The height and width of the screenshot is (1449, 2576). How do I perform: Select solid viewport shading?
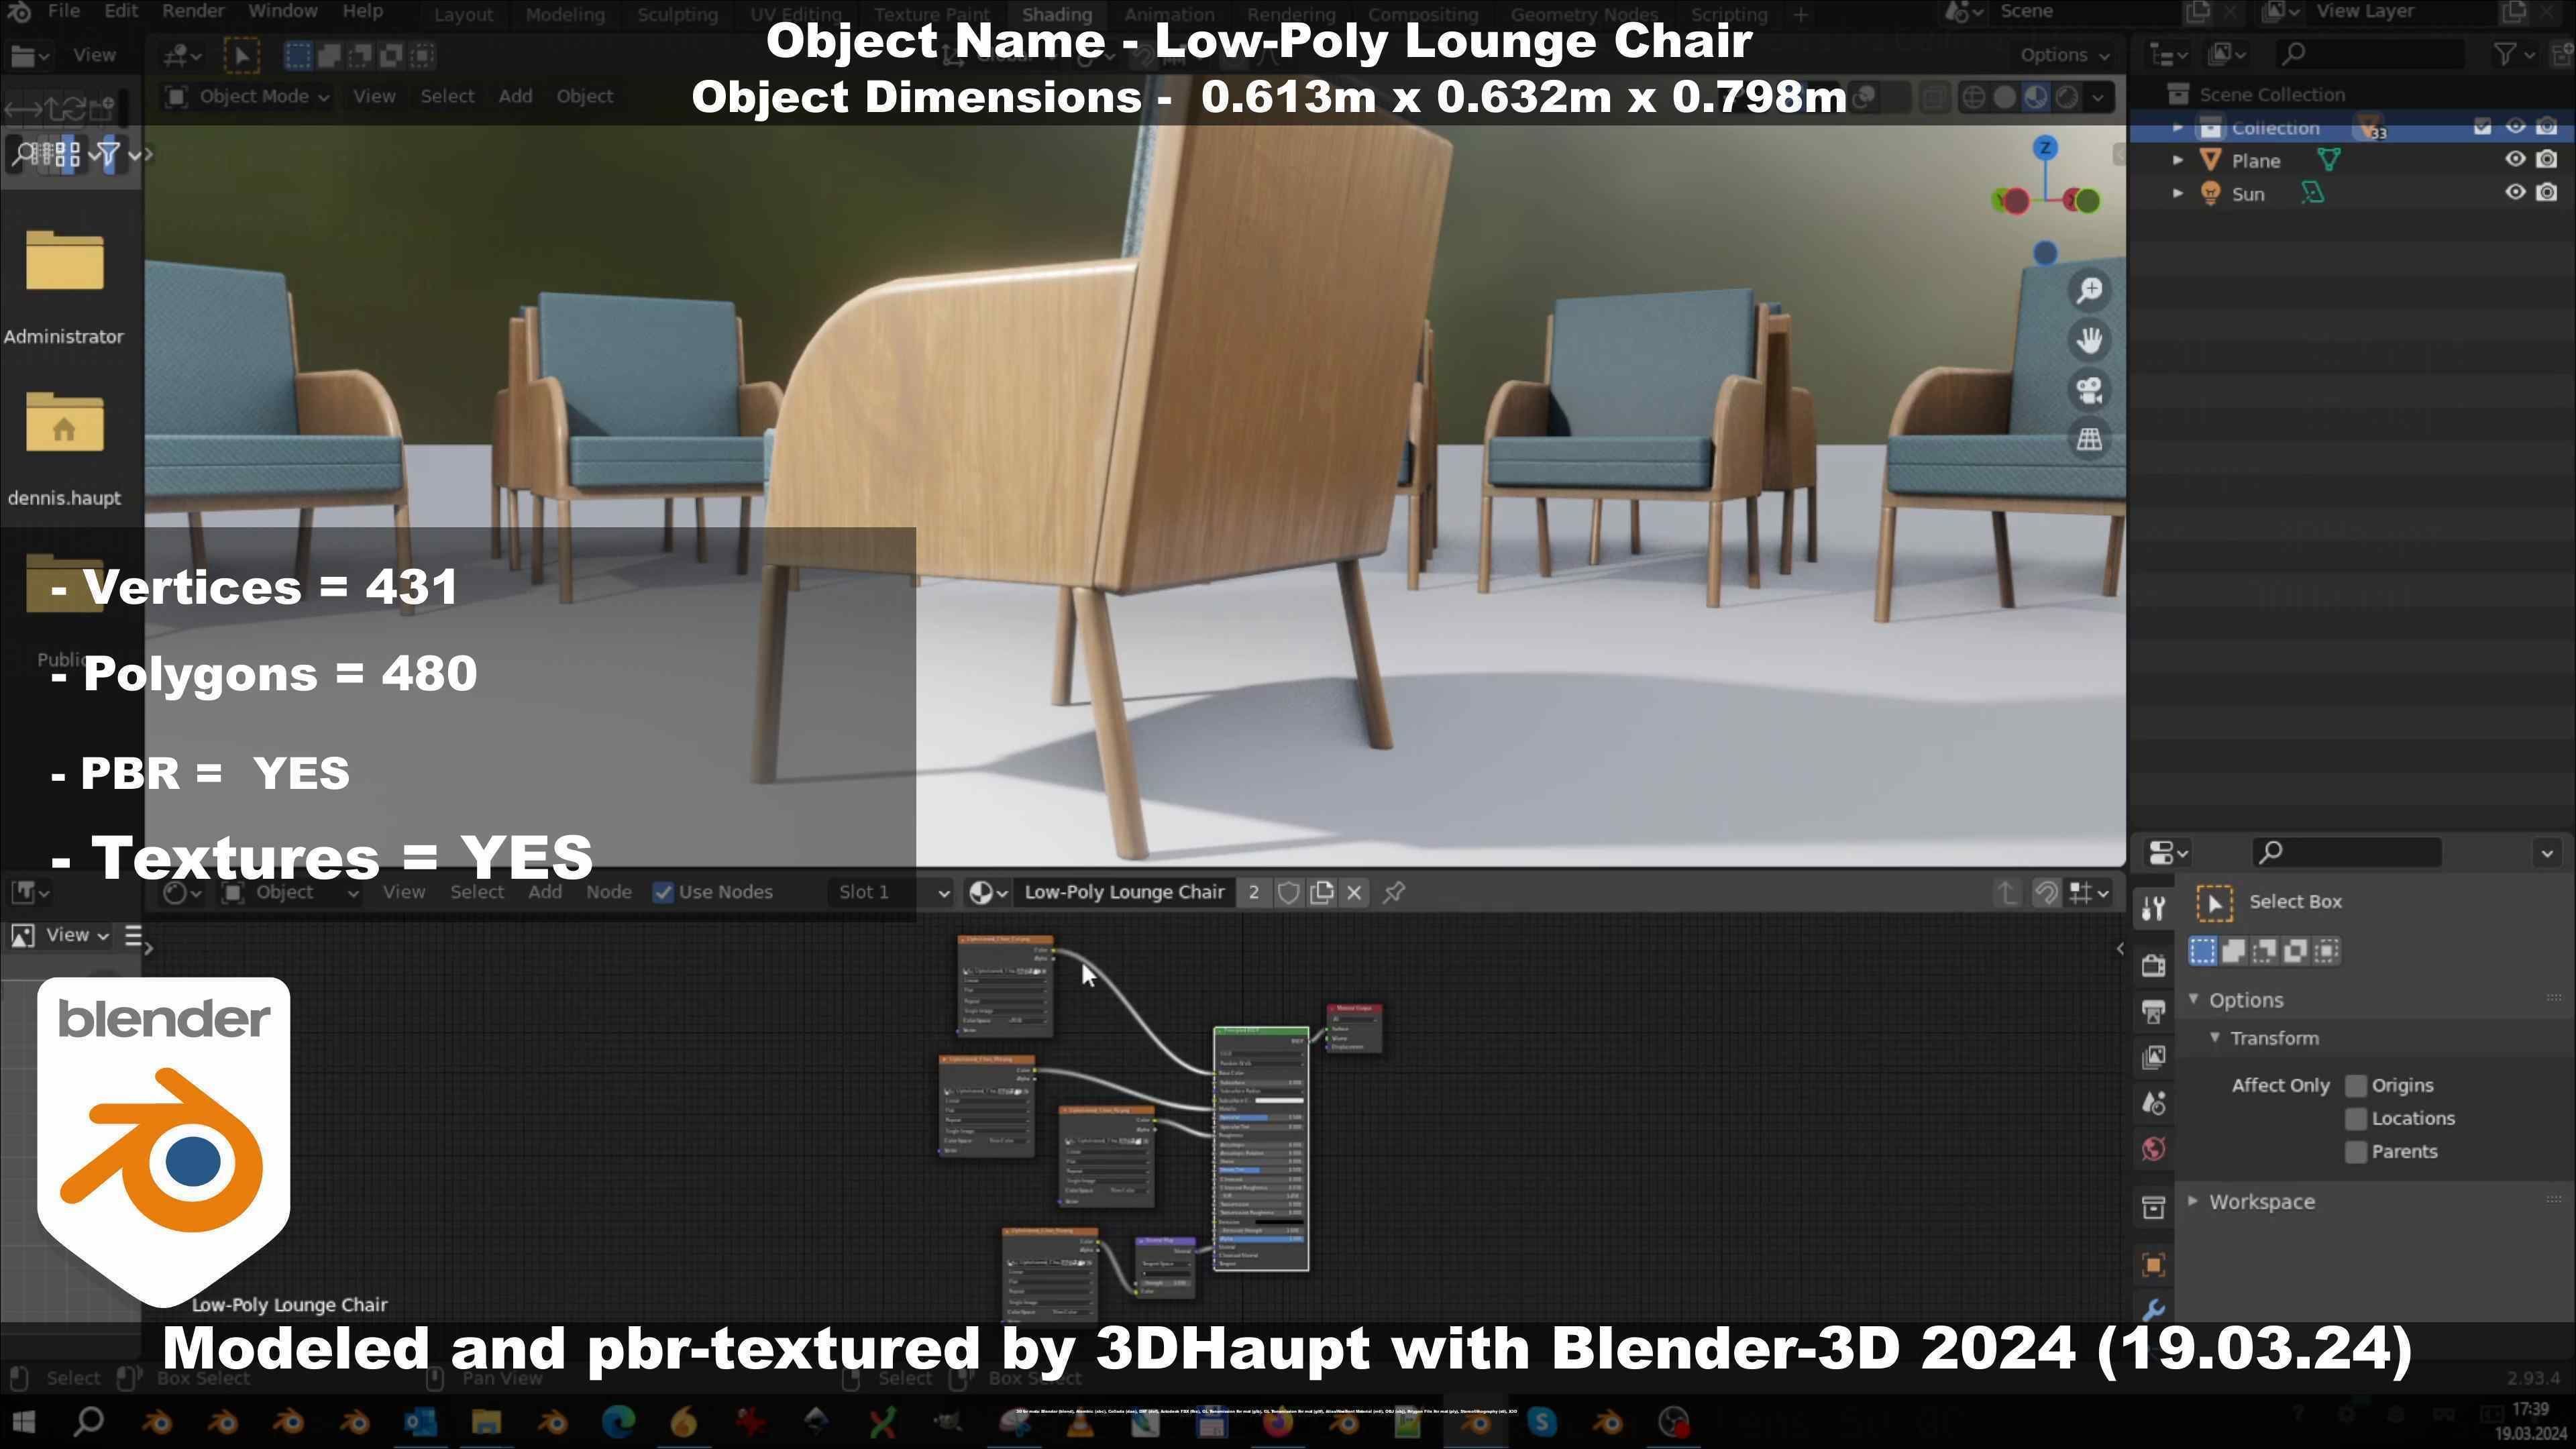click(2005, 97)
